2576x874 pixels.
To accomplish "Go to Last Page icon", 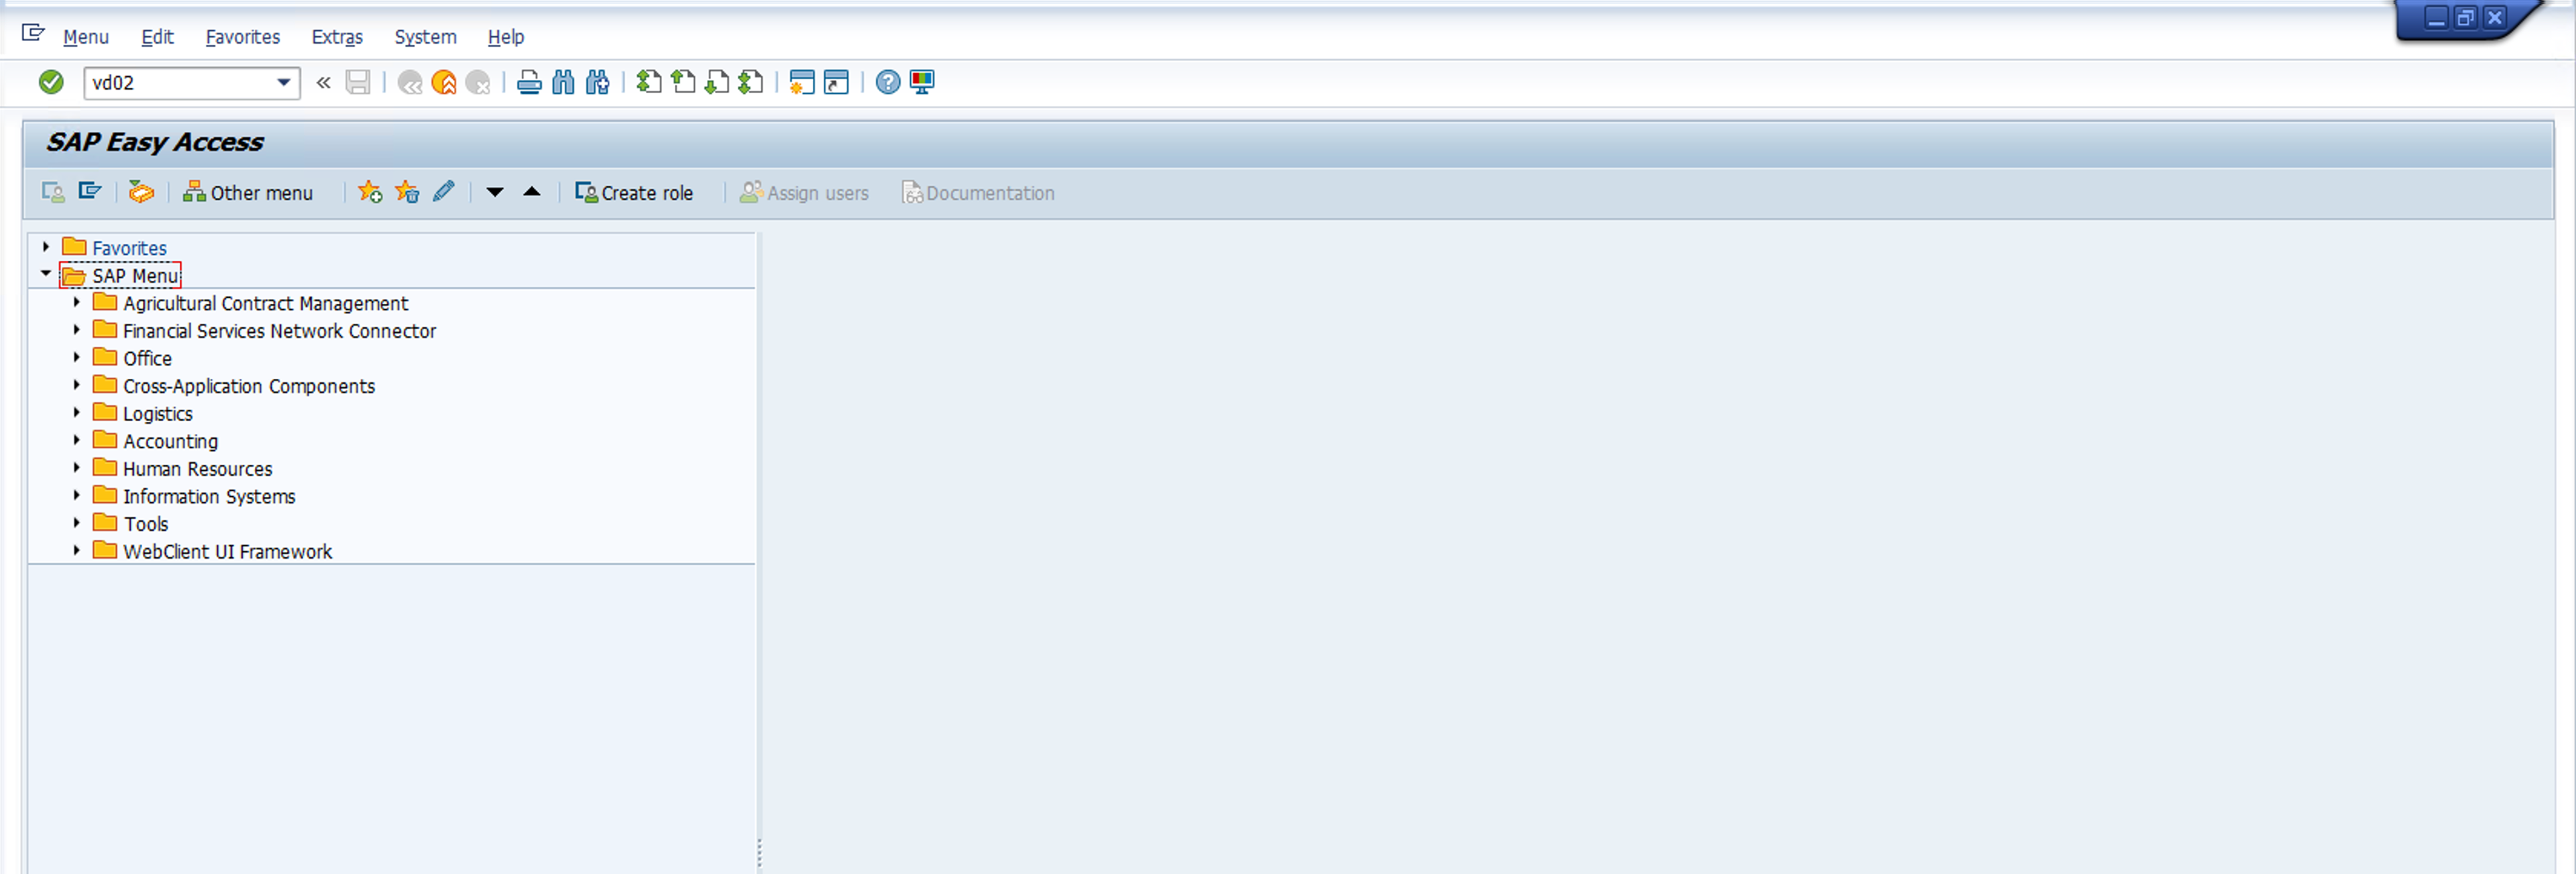I will [x=750, y=82].
